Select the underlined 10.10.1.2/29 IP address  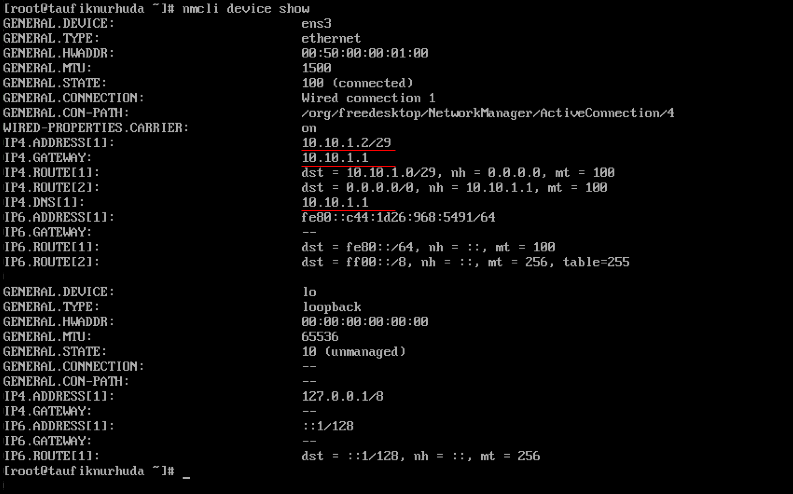pyautogui.click(x=346, y=143)
